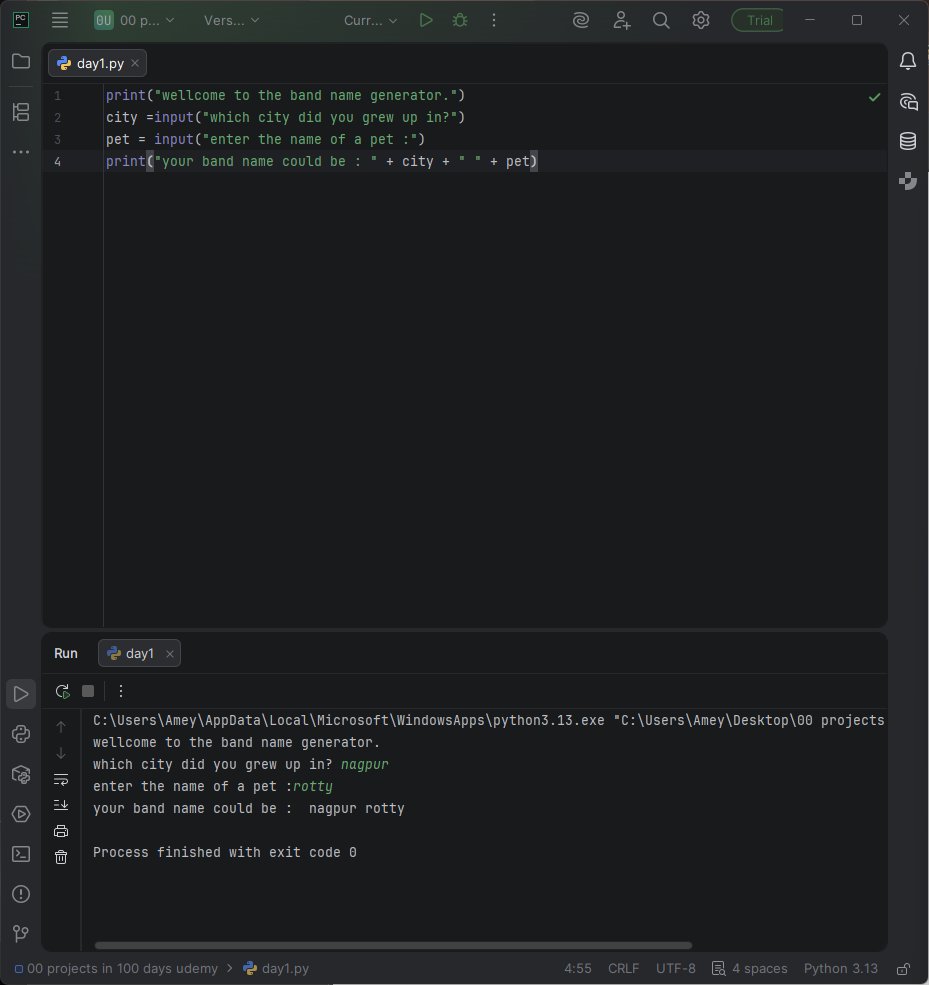Click line number 2 in the gutter

(x=57, y=117)
